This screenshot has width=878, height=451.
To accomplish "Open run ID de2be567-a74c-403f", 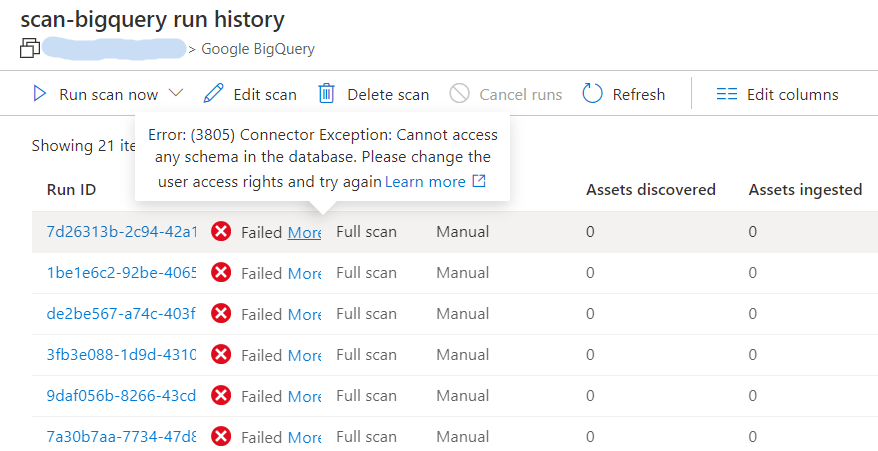I will (121, 314).
